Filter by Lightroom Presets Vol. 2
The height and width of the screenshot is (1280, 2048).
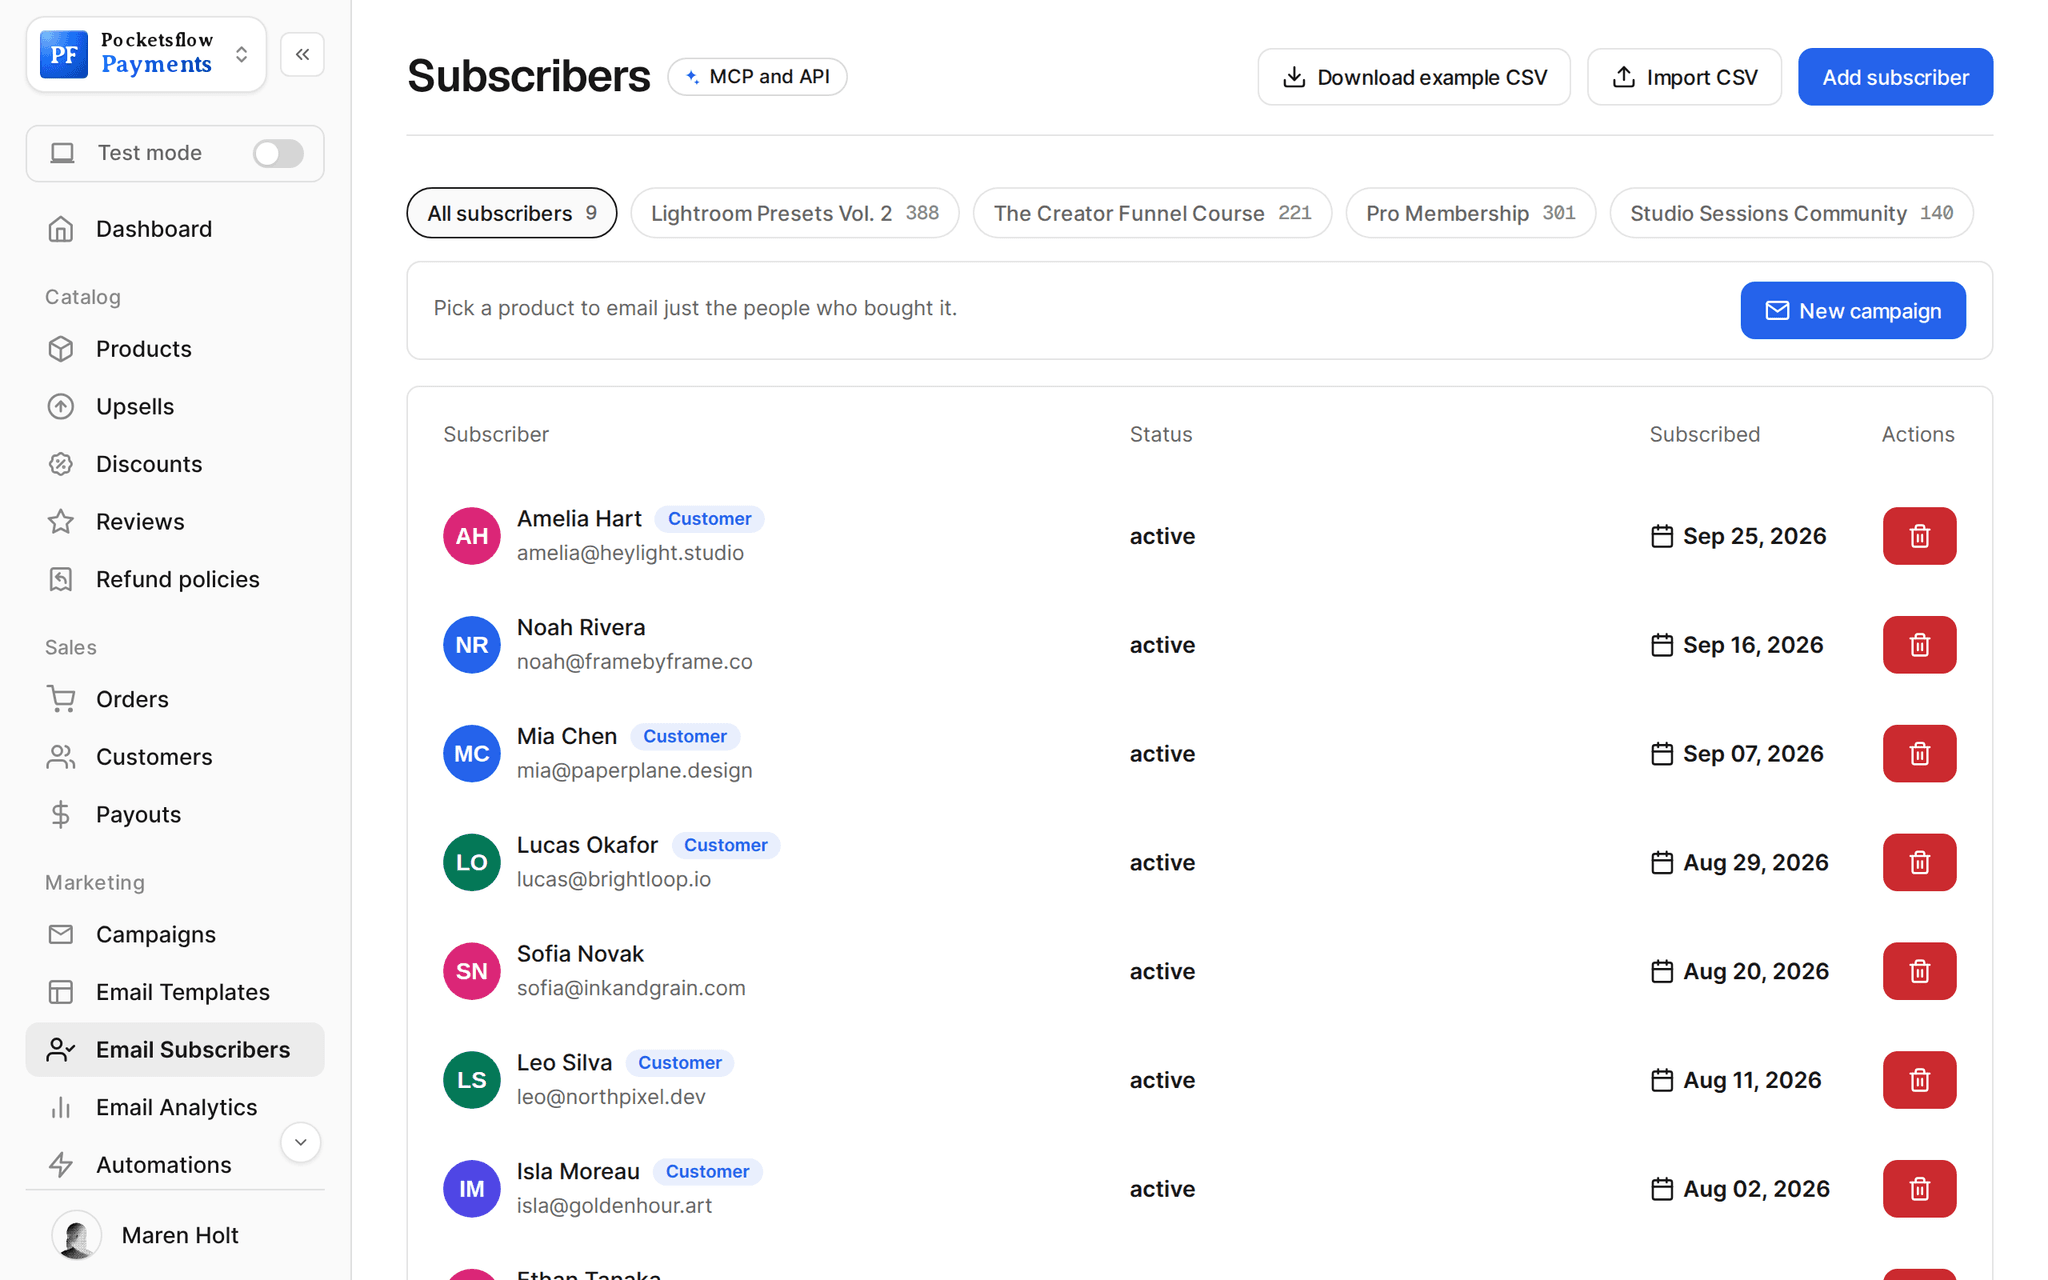795,213
